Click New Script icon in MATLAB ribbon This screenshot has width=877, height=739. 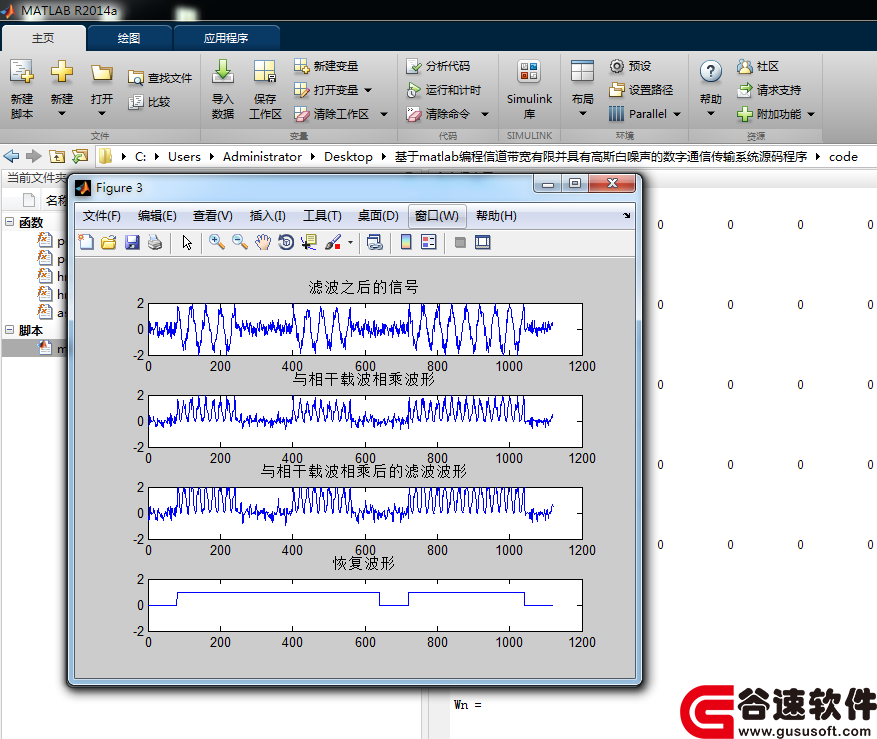tap(22, 72)
